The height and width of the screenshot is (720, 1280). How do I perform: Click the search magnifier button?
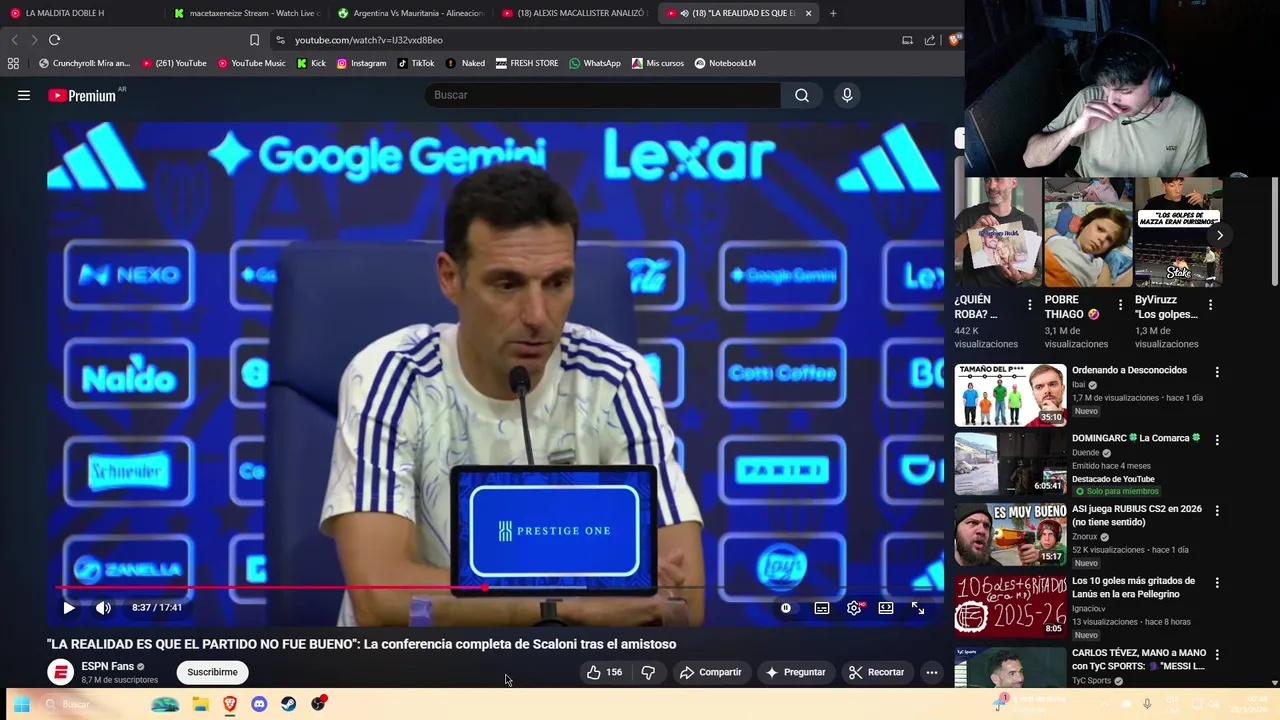[x=802, y=95]
